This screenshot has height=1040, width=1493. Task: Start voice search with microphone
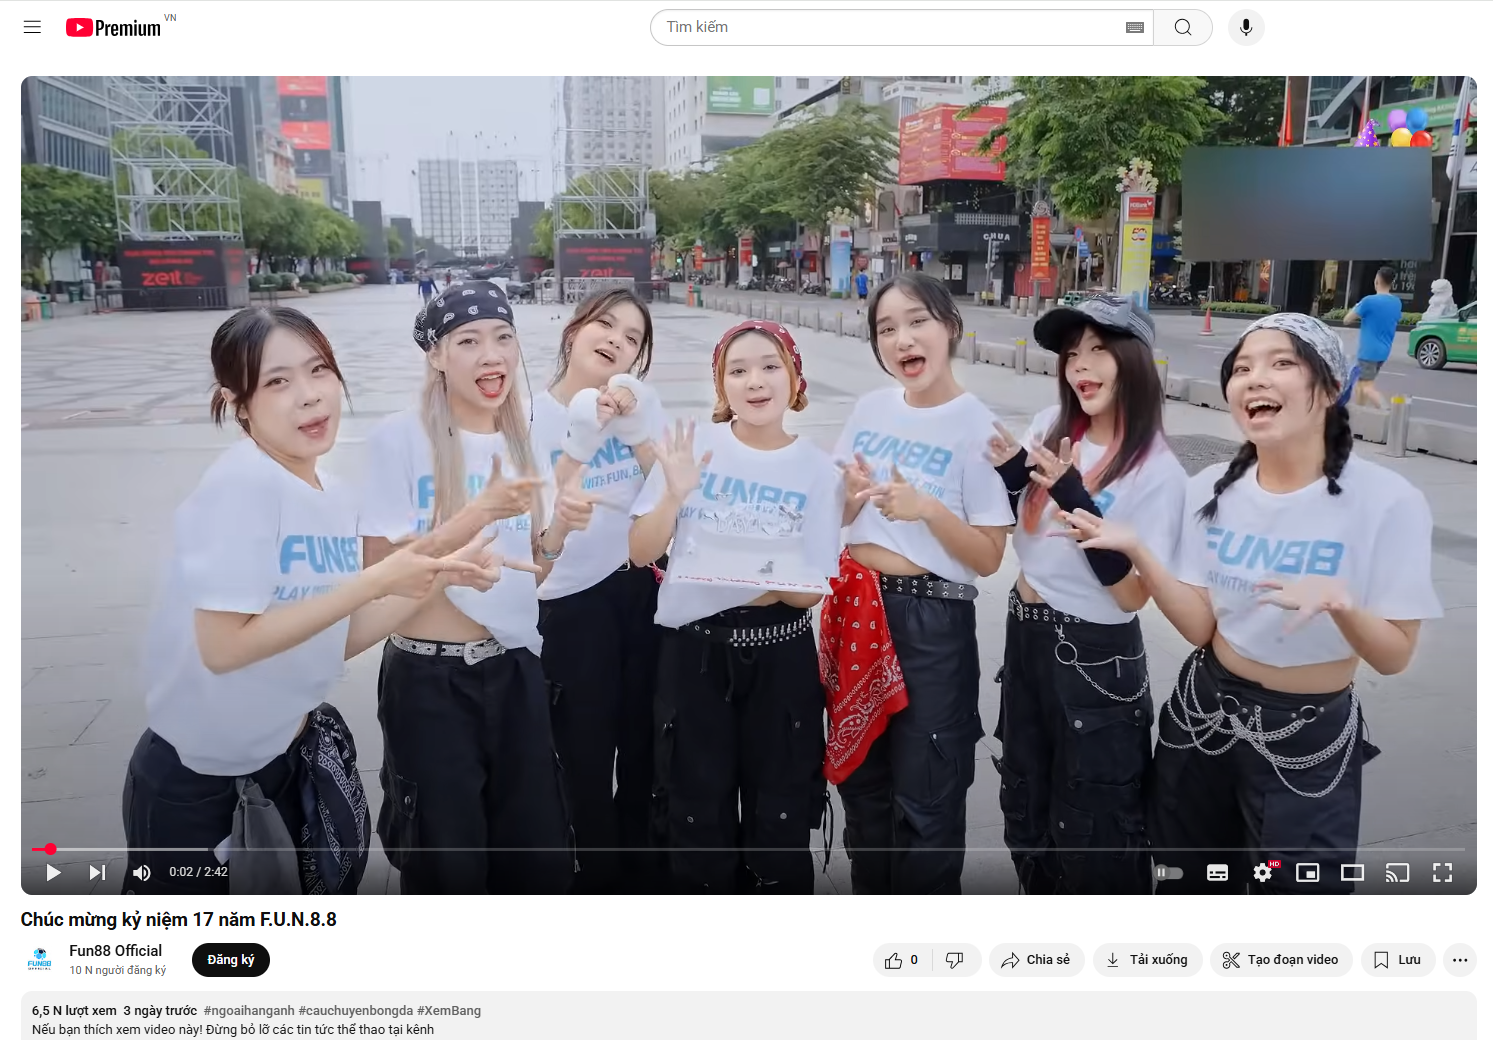pyautogui.click(x=1246, y=27)
